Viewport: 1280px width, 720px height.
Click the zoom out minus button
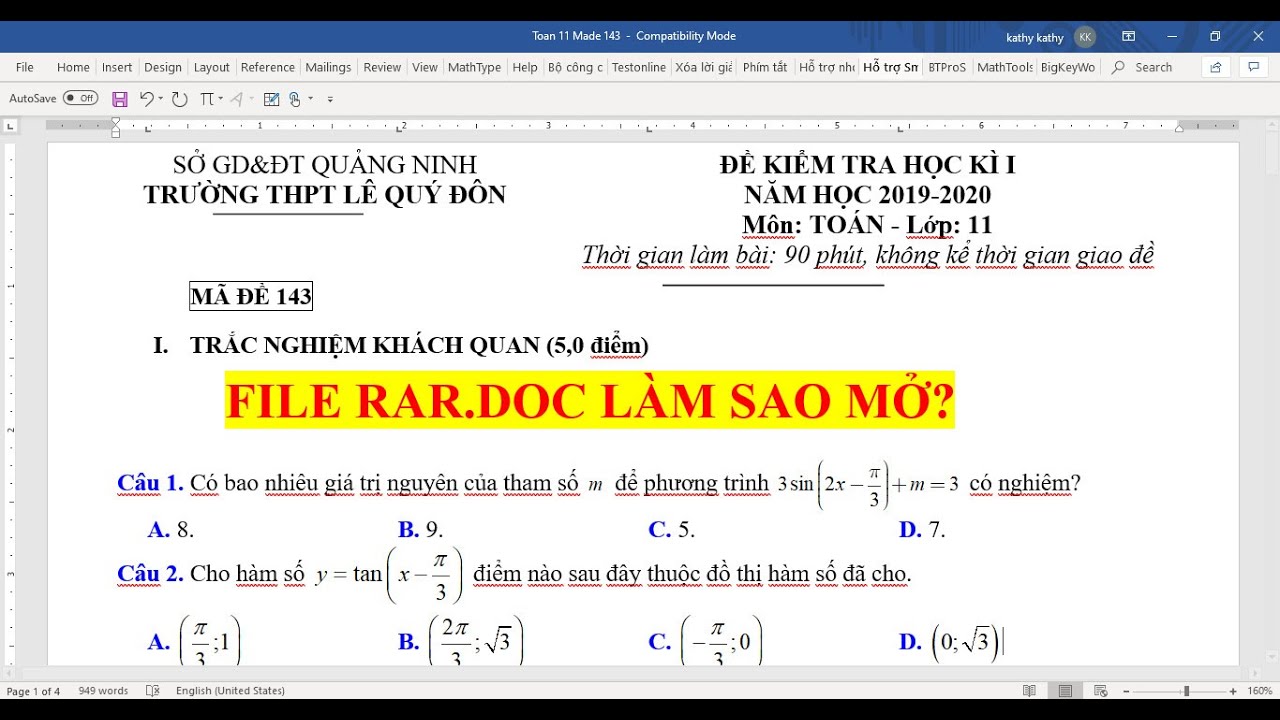coord(1126,691)
